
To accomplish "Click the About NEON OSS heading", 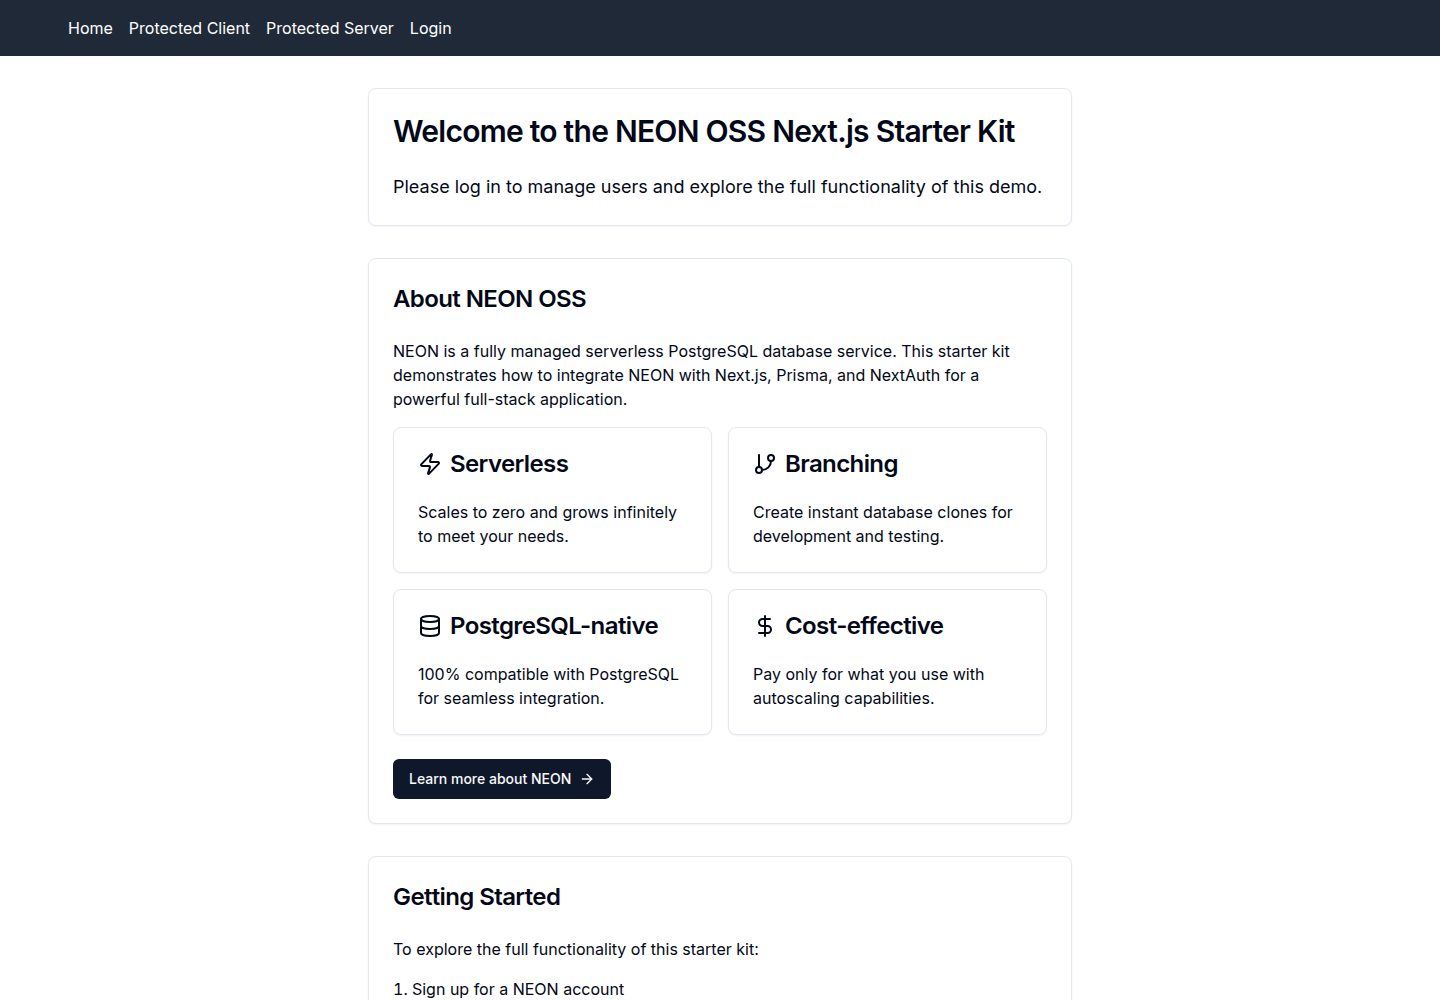I will [489, 299].
